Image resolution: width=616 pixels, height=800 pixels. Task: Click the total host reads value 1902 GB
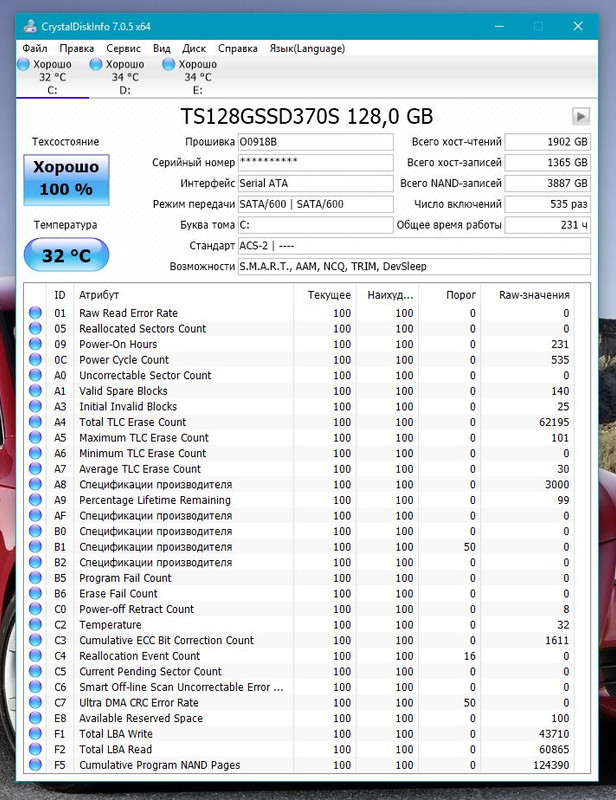pos(548,142)
